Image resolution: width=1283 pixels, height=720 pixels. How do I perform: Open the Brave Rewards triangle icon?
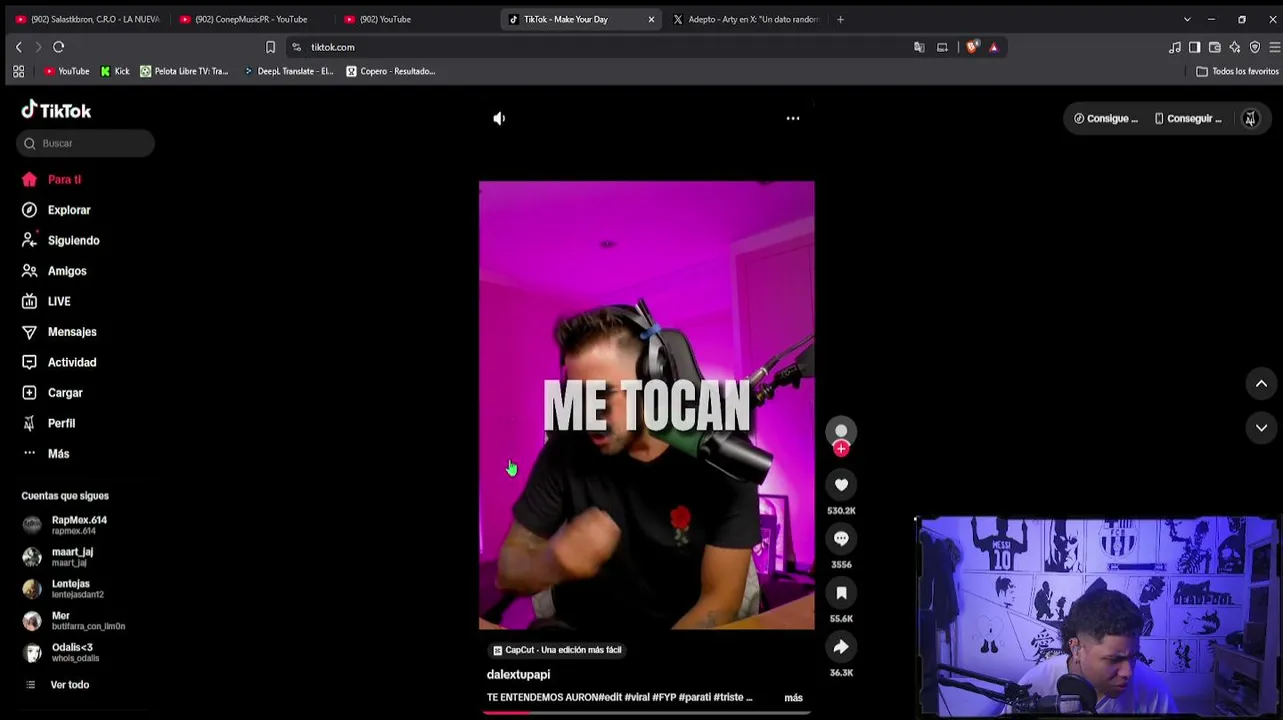[993, 47]
